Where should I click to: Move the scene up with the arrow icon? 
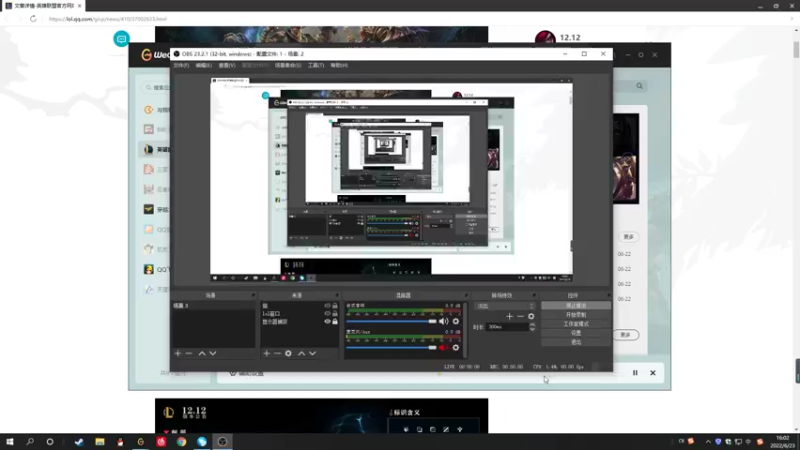(202, 353)
